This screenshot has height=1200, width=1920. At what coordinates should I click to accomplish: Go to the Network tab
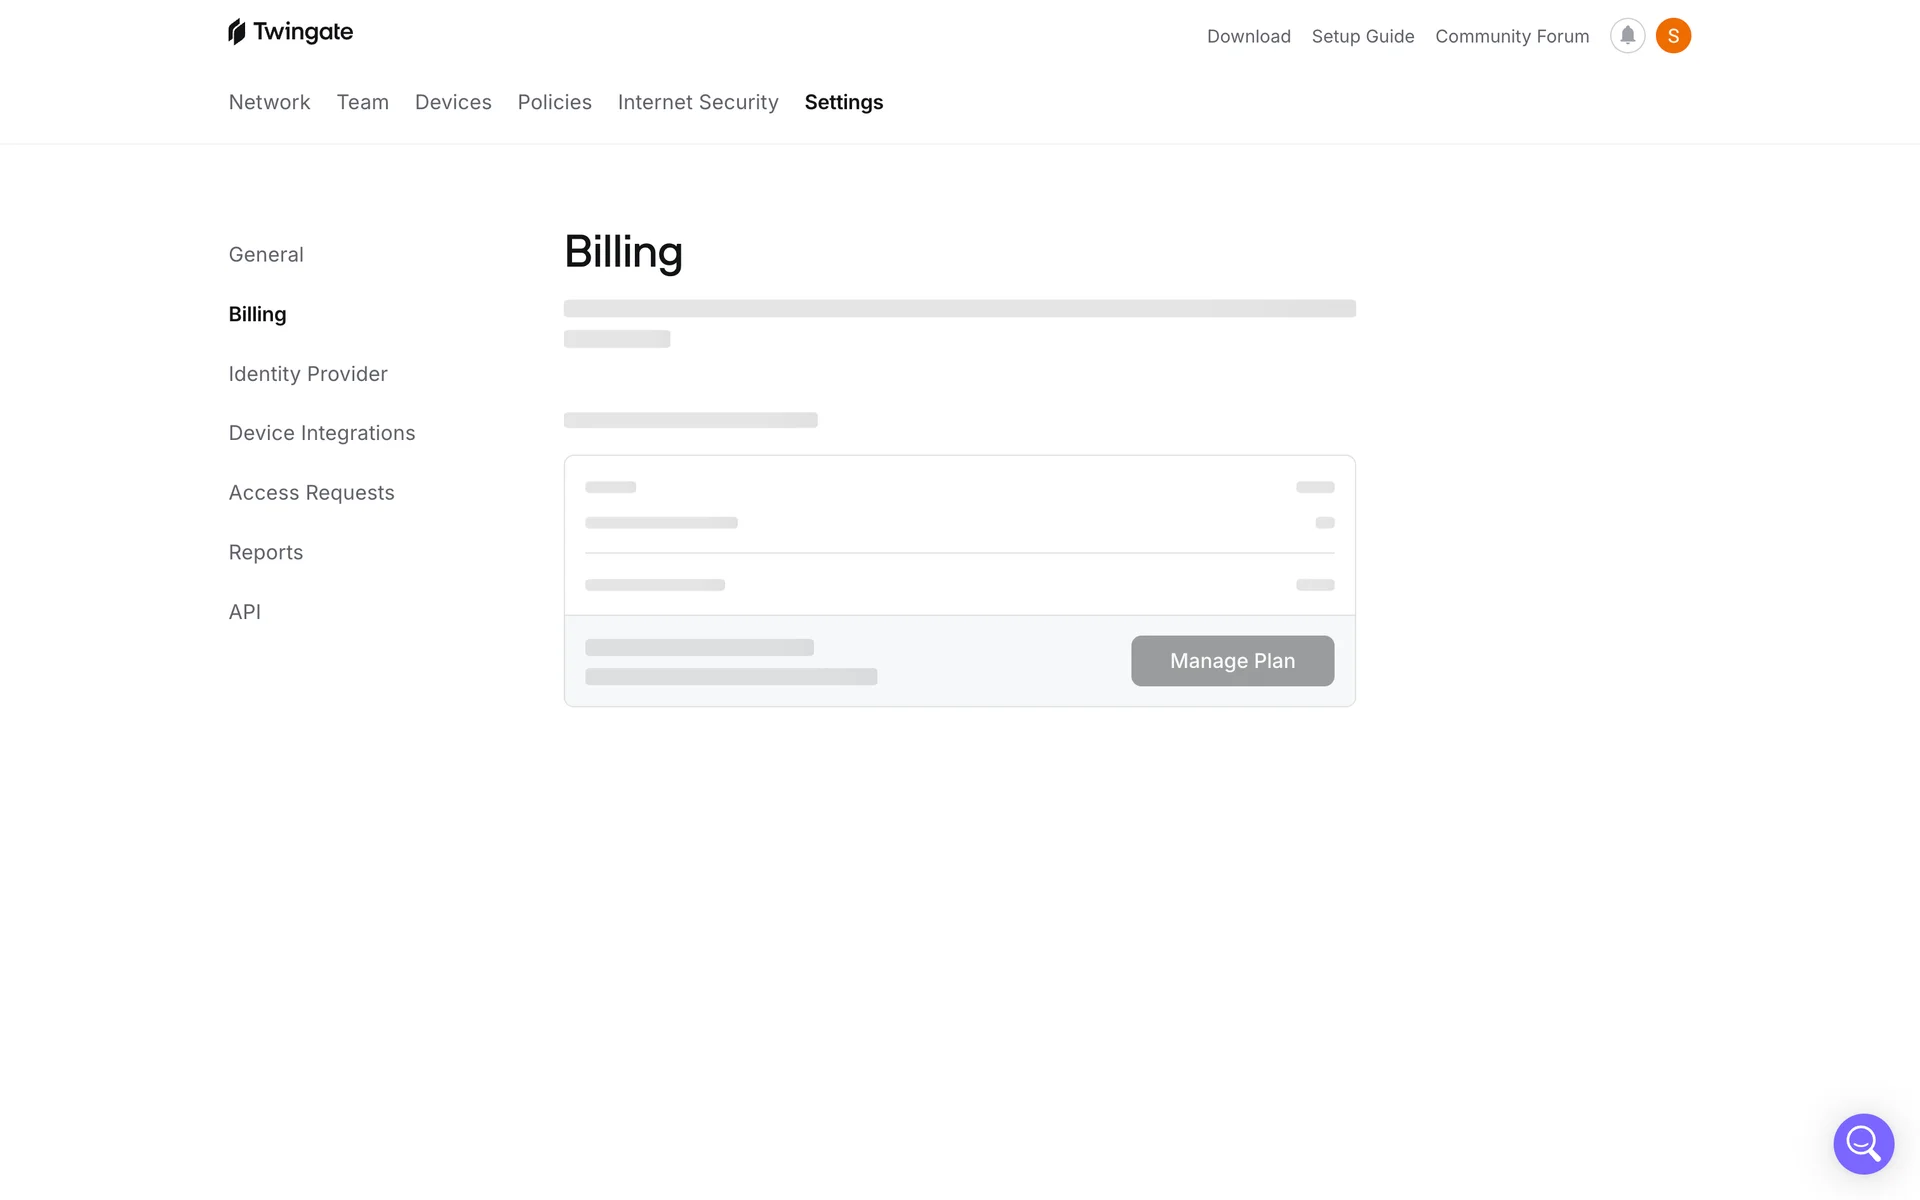click(x=269, y=102)
